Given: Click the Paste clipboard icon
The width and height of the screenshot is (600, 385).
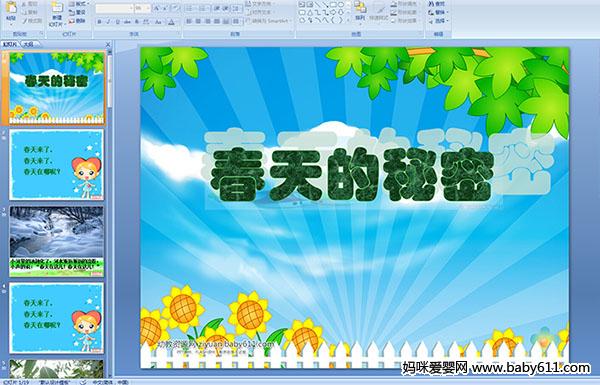Looking at the screenshot, I should tap(11, 8).
